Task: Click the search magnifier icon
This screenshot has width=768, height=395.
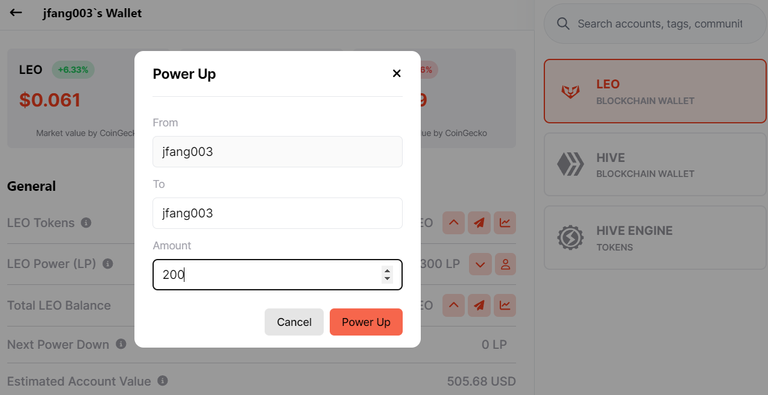Action: click(x=563, y=24)
